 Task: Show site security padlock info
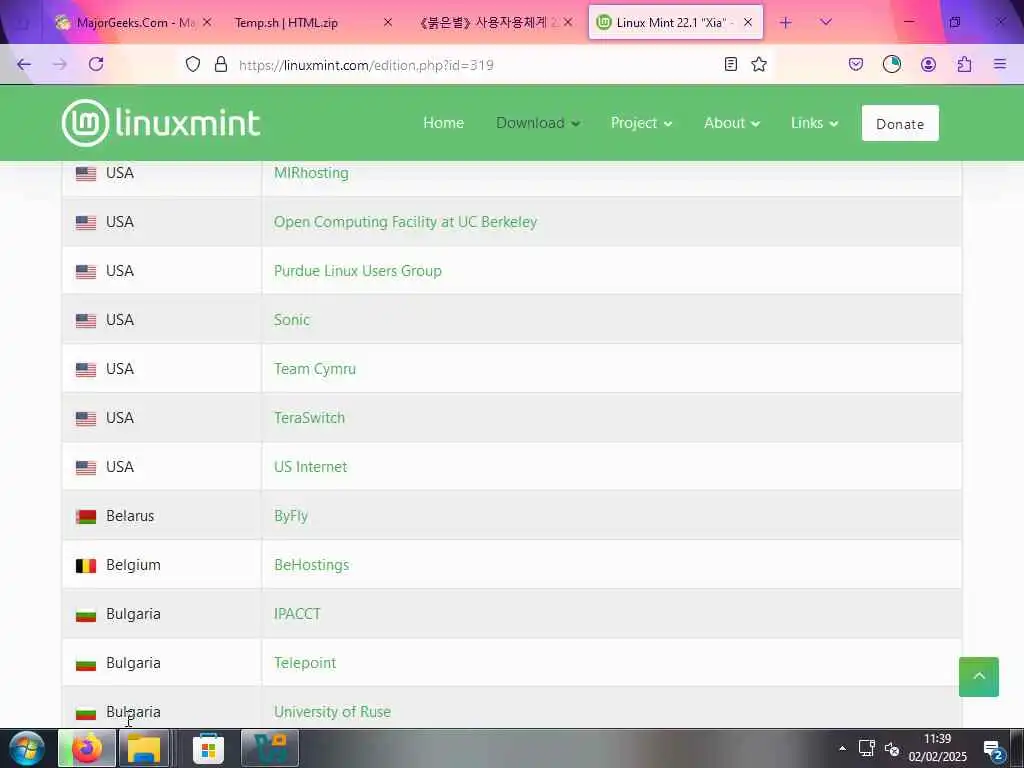pyautogui.click(x=221, y=64)
